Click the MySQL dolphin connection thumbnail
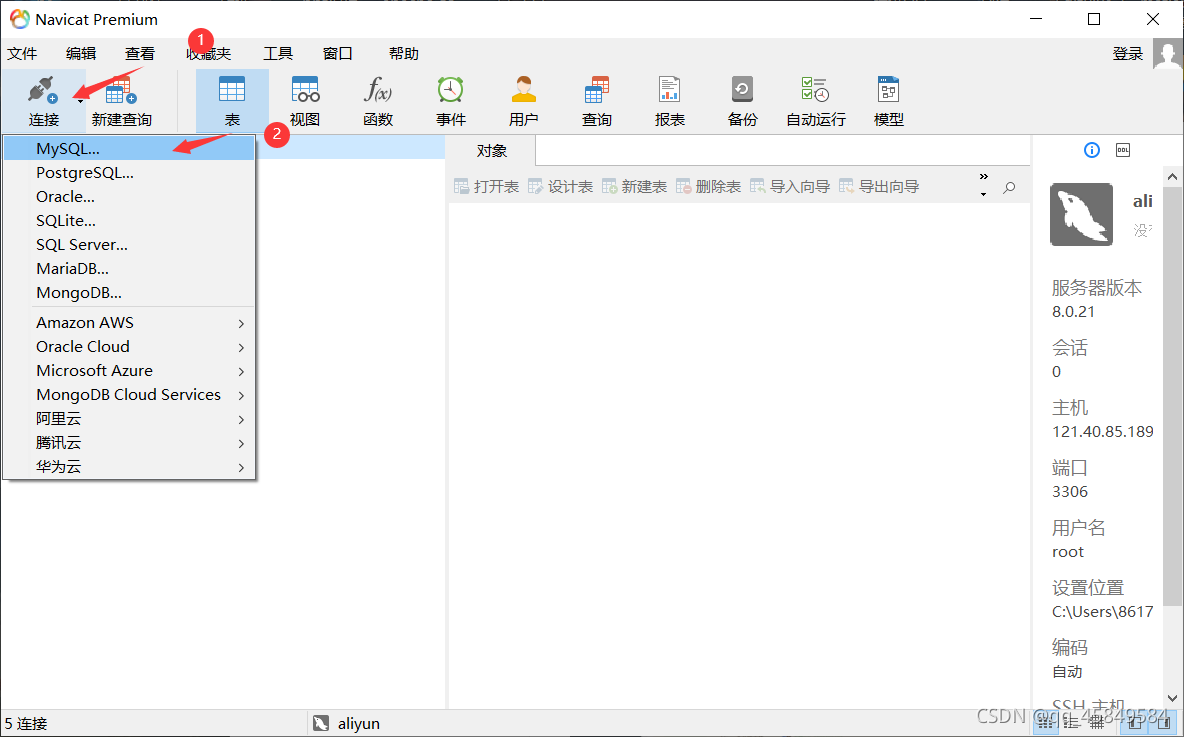Viewport: 1184px width, 737px height. tap(1081, 214)
